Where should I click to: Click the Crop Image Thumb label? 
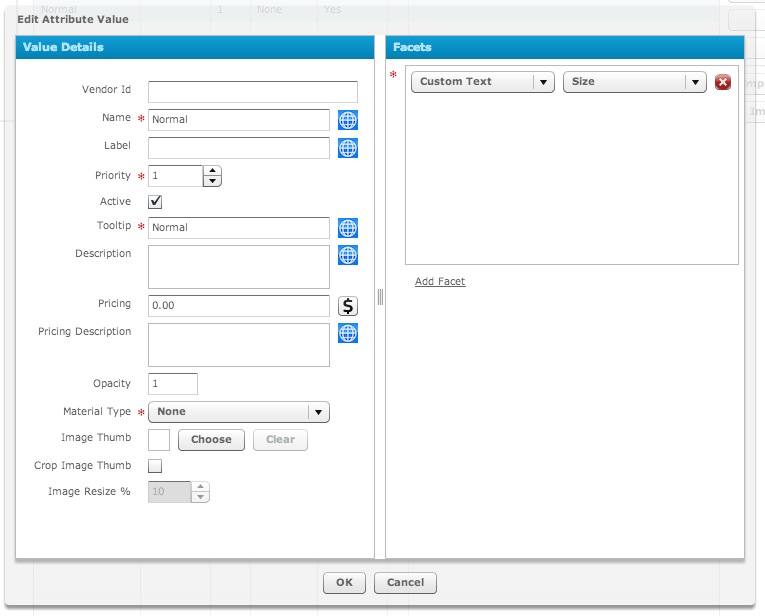point(82,466)
